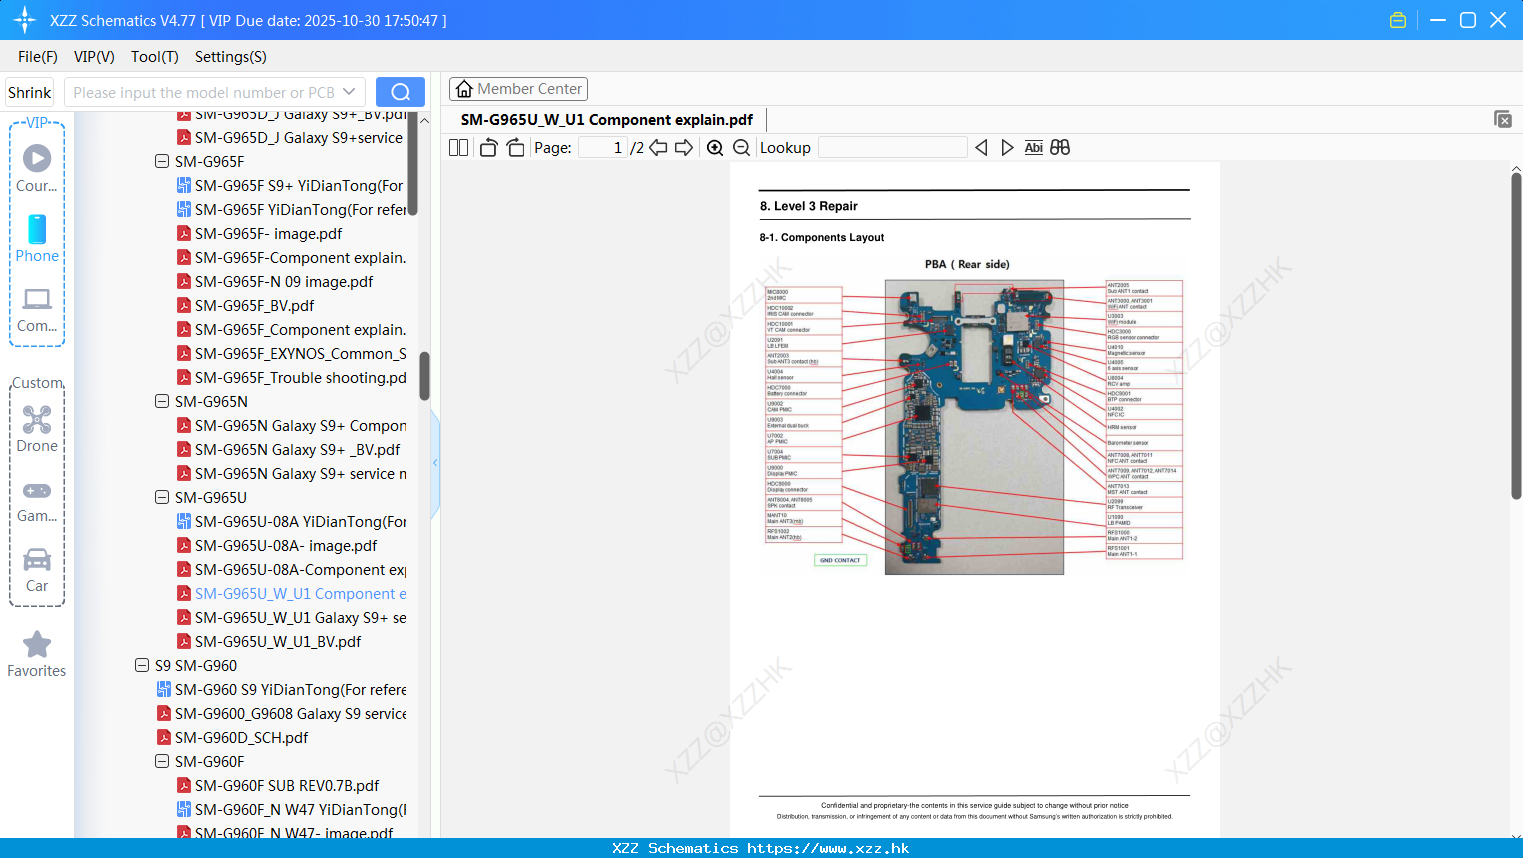Select the Drone category

pyautogui.click(x=37, y=429)
